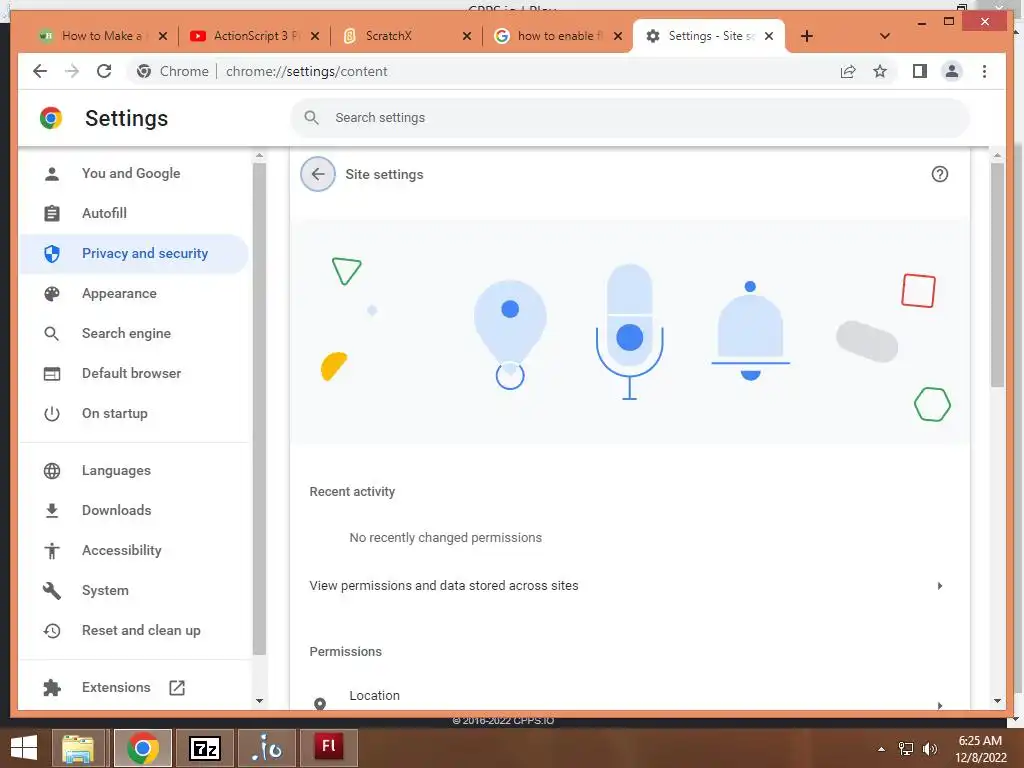Open Default browser settings
This screenshot has height=768, width=1024.
point(134,374)
